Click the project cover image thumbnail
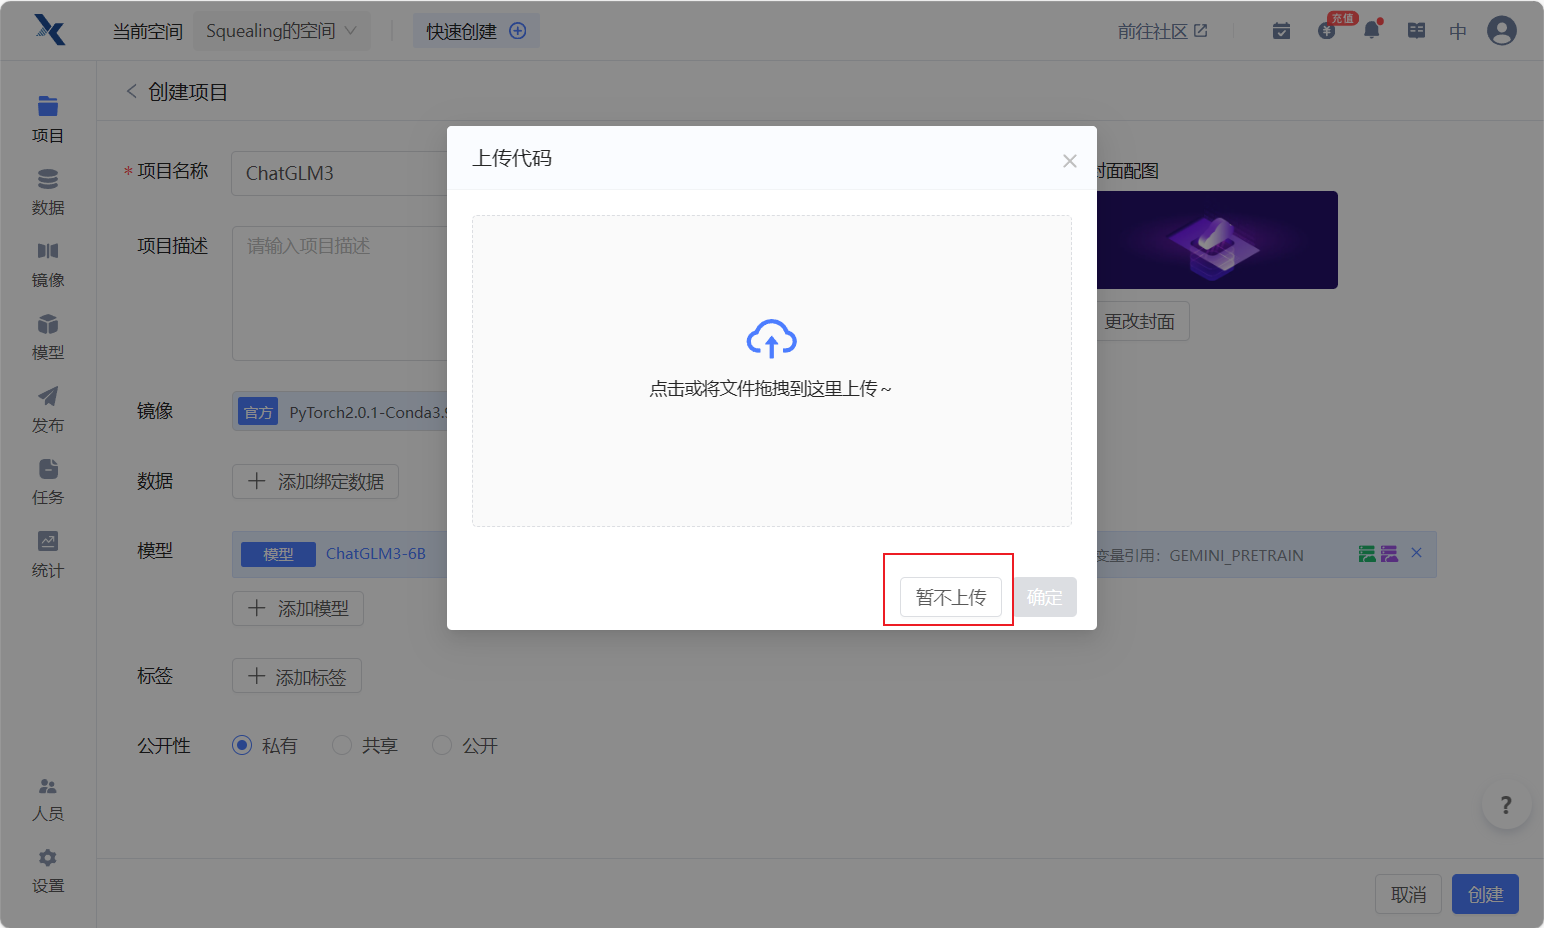 click(x=1216, y=240)
